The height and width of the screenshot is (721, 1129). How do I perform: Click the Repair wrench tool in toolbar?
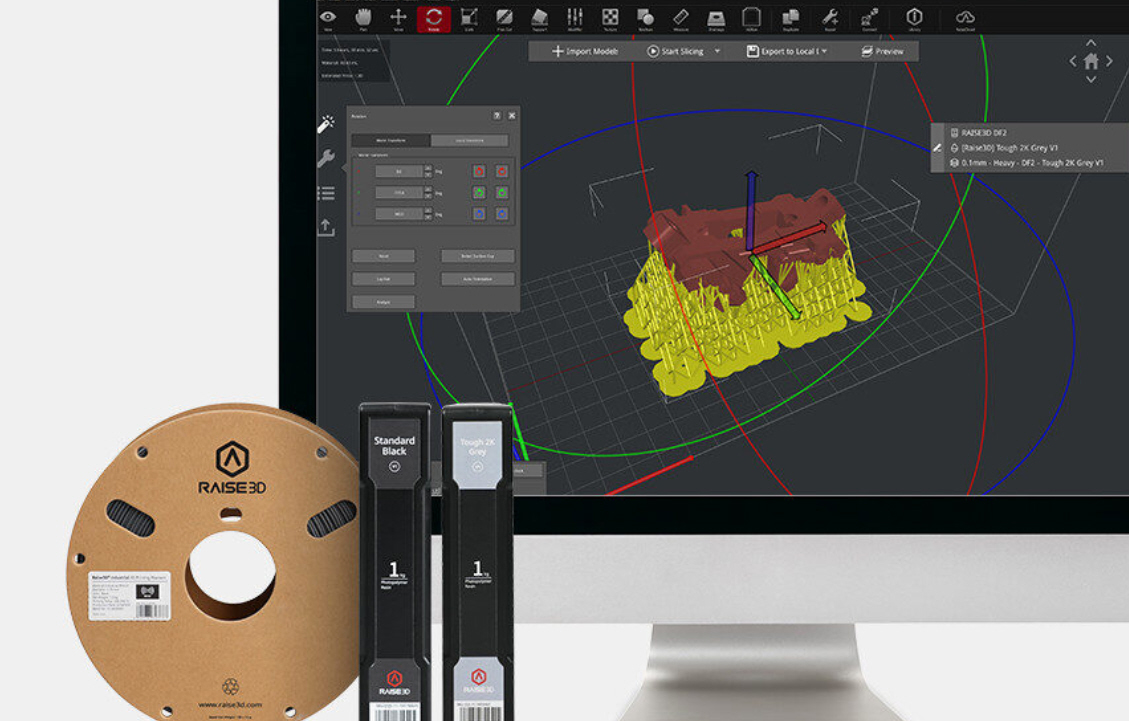829,16
